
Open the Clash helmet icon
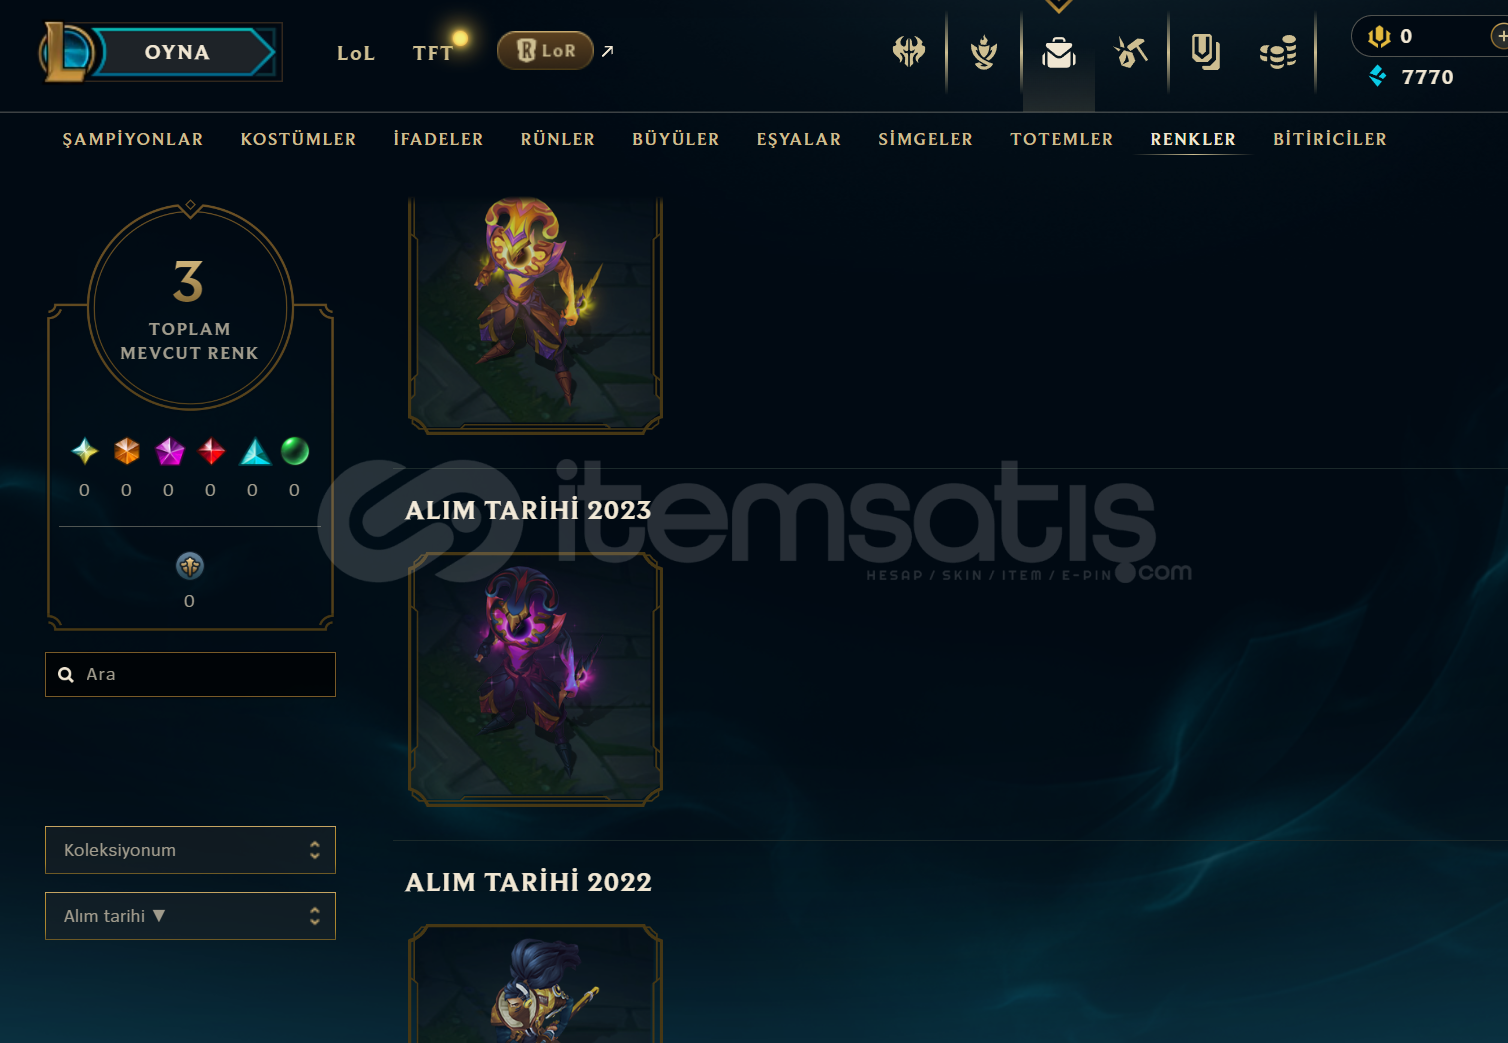909,51
